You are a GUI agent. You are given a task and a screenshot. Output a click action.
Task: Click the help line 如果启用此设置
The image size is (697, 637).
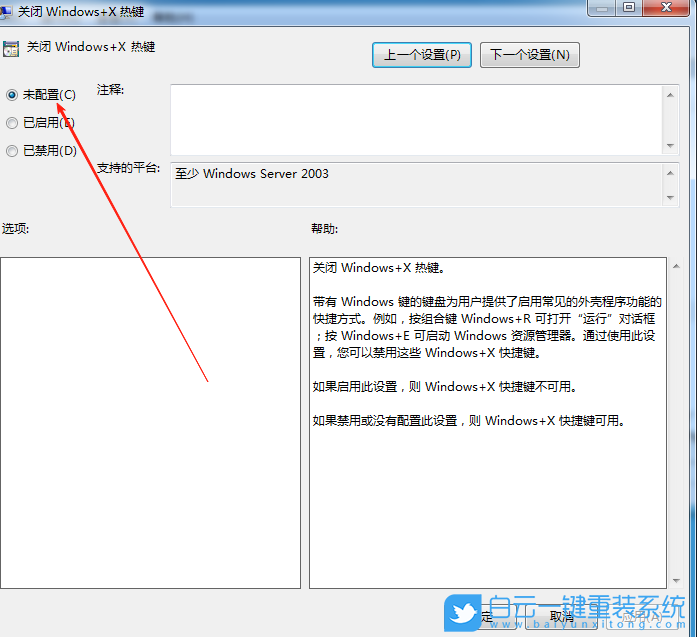[445, 386]
